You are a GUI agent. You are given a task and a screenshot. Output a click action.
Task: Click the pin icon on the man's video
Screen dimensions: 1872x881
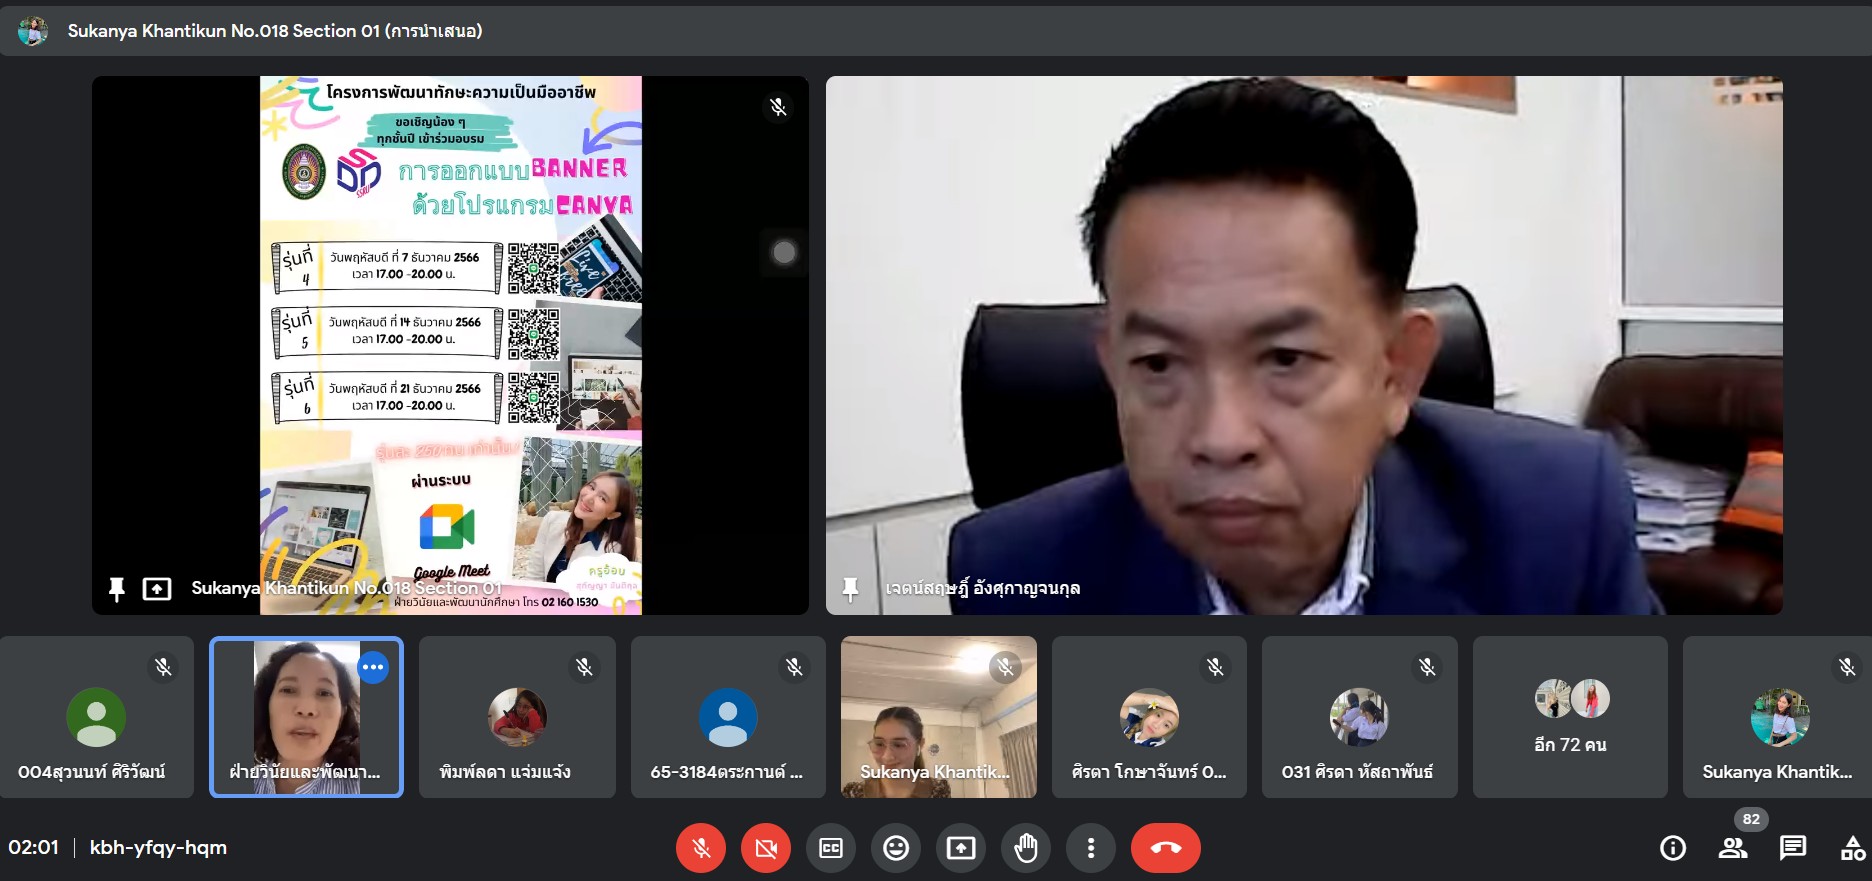click(850, 589)
